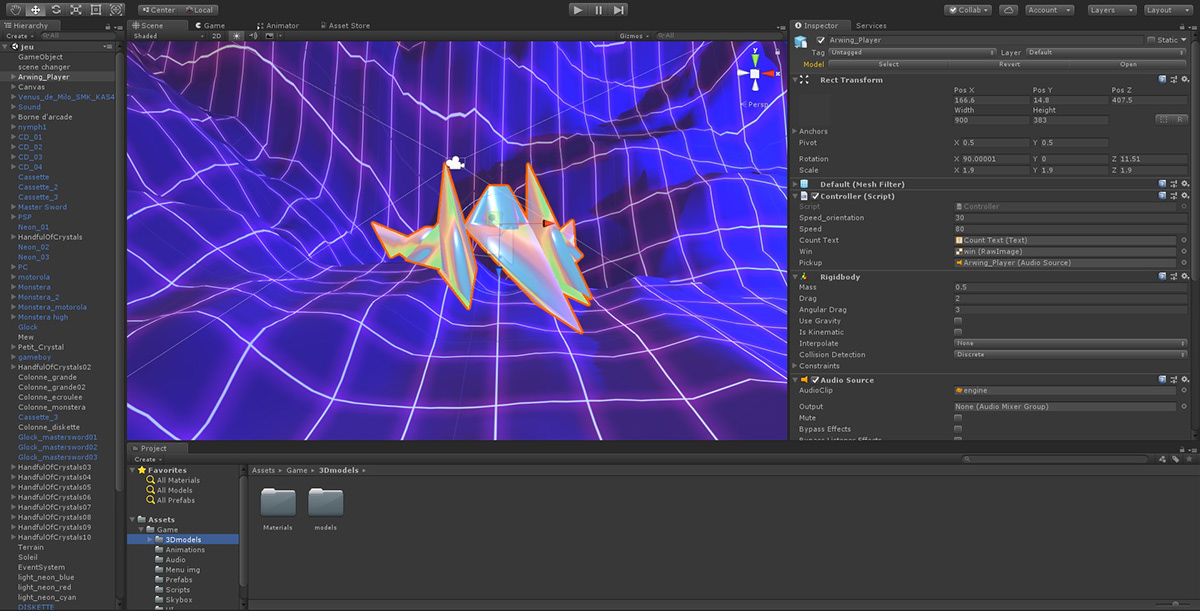Screen dimensions: 1200x611
Task: Toggle 2D scene view mode
Action: pos(219,36)
